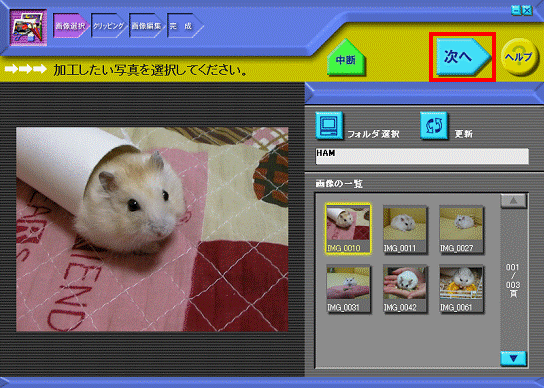Click the application logo icon
544x388 pixels.
point(28,28)
